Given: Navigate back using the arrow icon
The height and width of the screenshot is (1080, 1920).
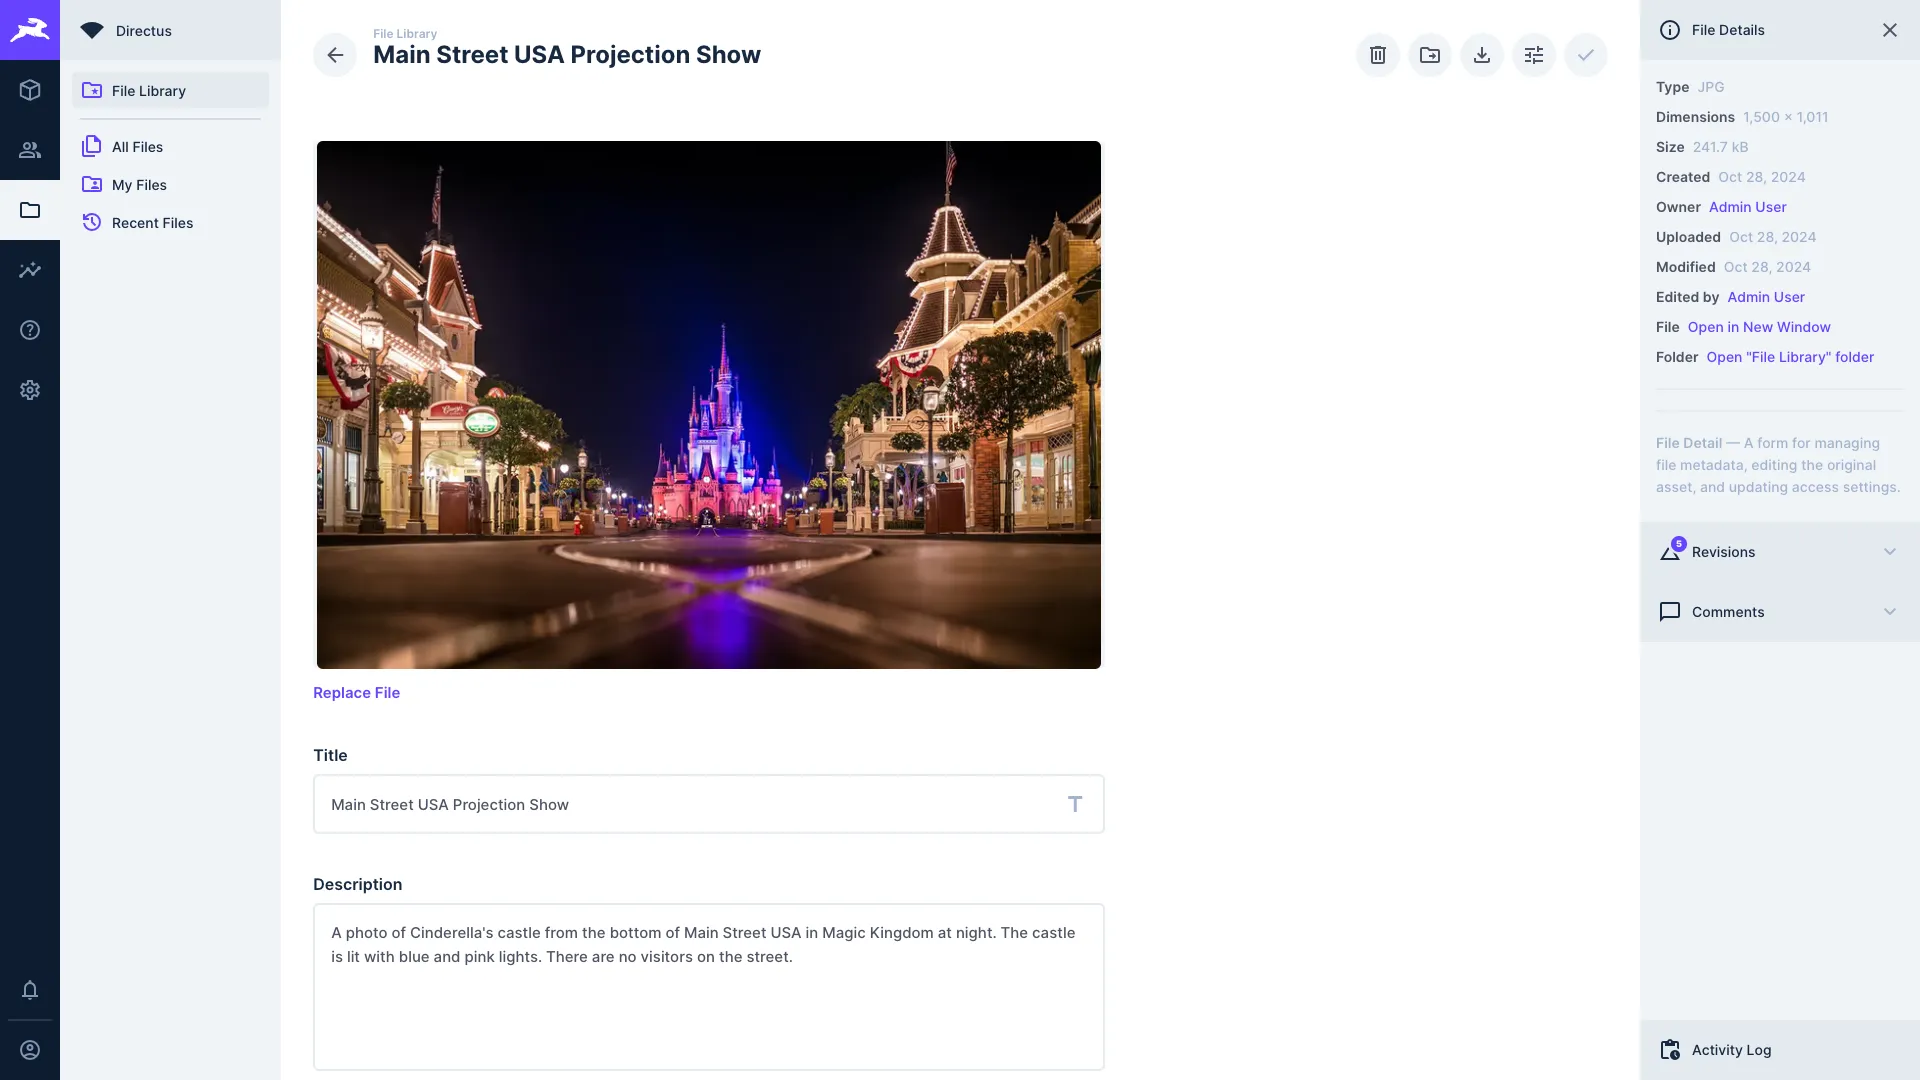Looking at the screenshot, I should tap(335, 54).
